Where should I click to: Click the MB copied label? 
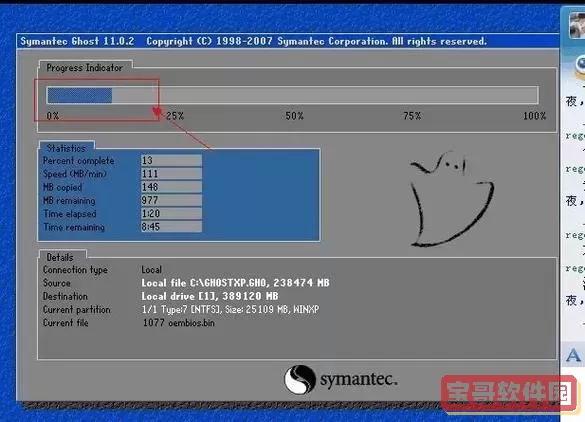pyautogui.click(x=62, y=187)
